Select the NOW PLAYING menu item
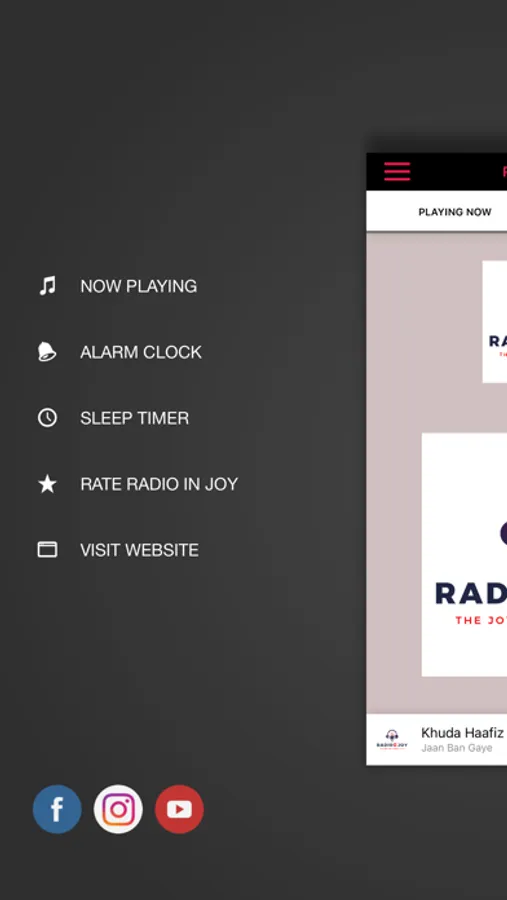The image size is (507, 900). pyautogui.click(x=138, y=286)
